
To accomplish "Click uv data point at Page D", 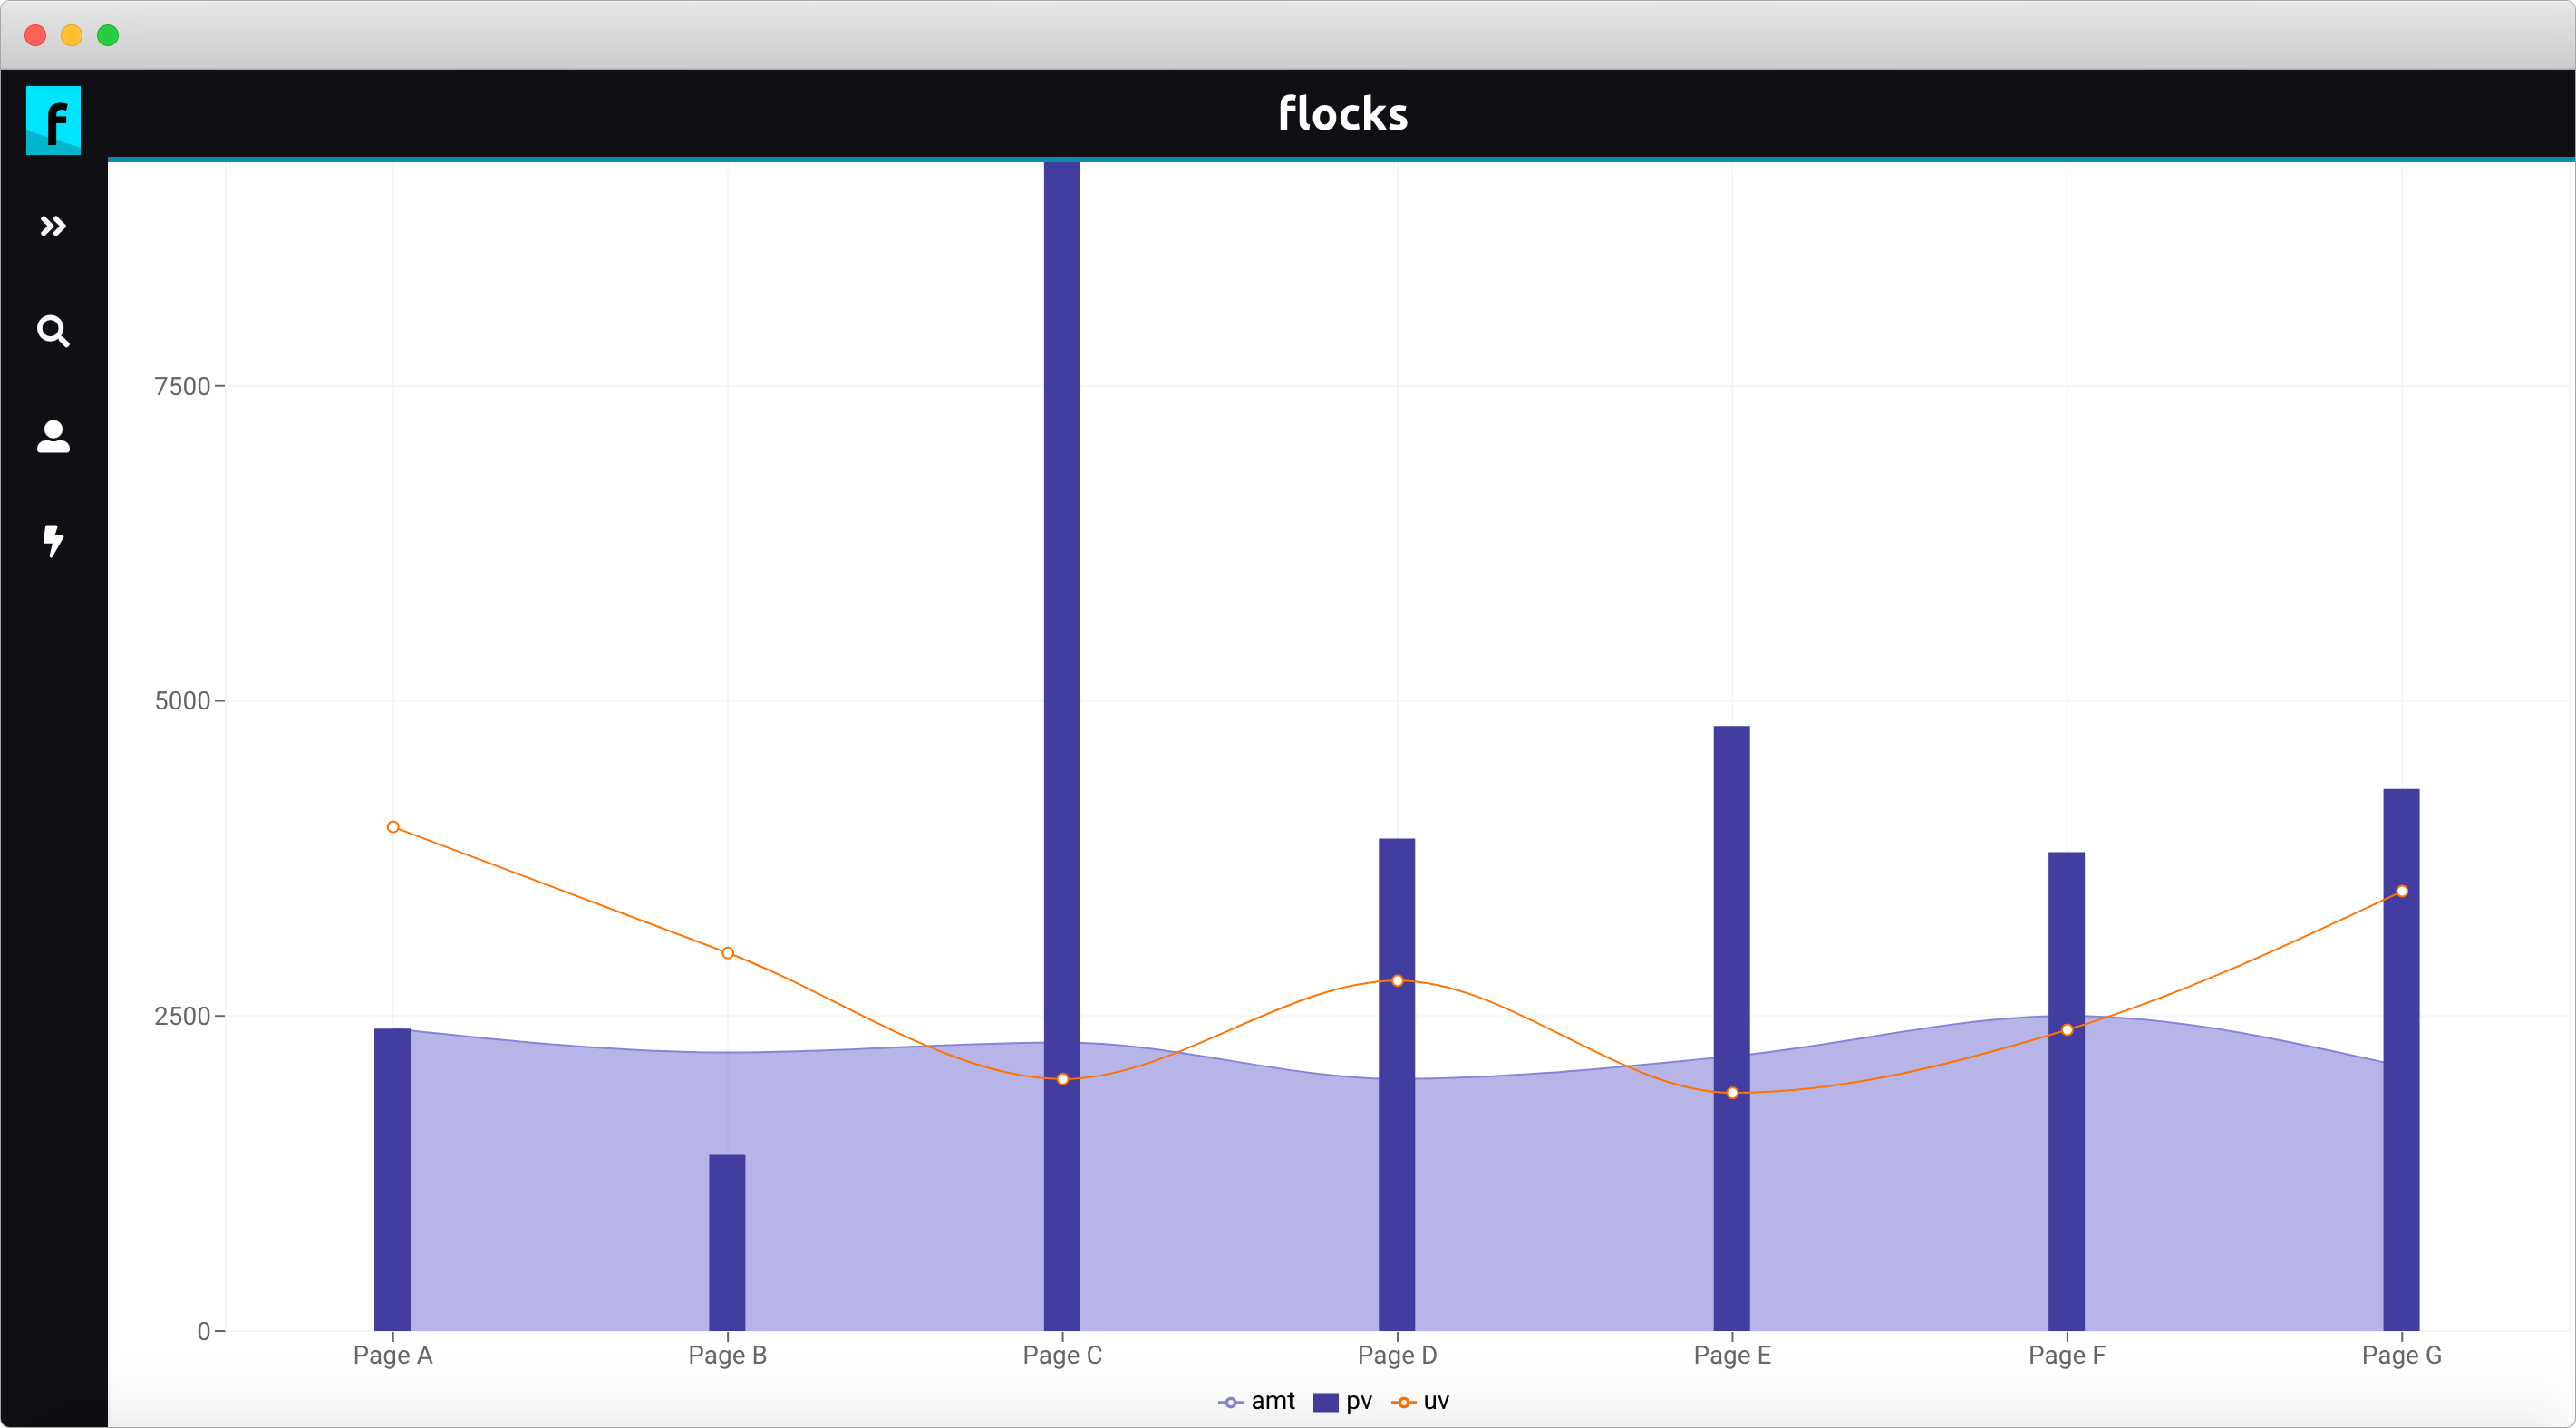I will (x=1397, y=981).
